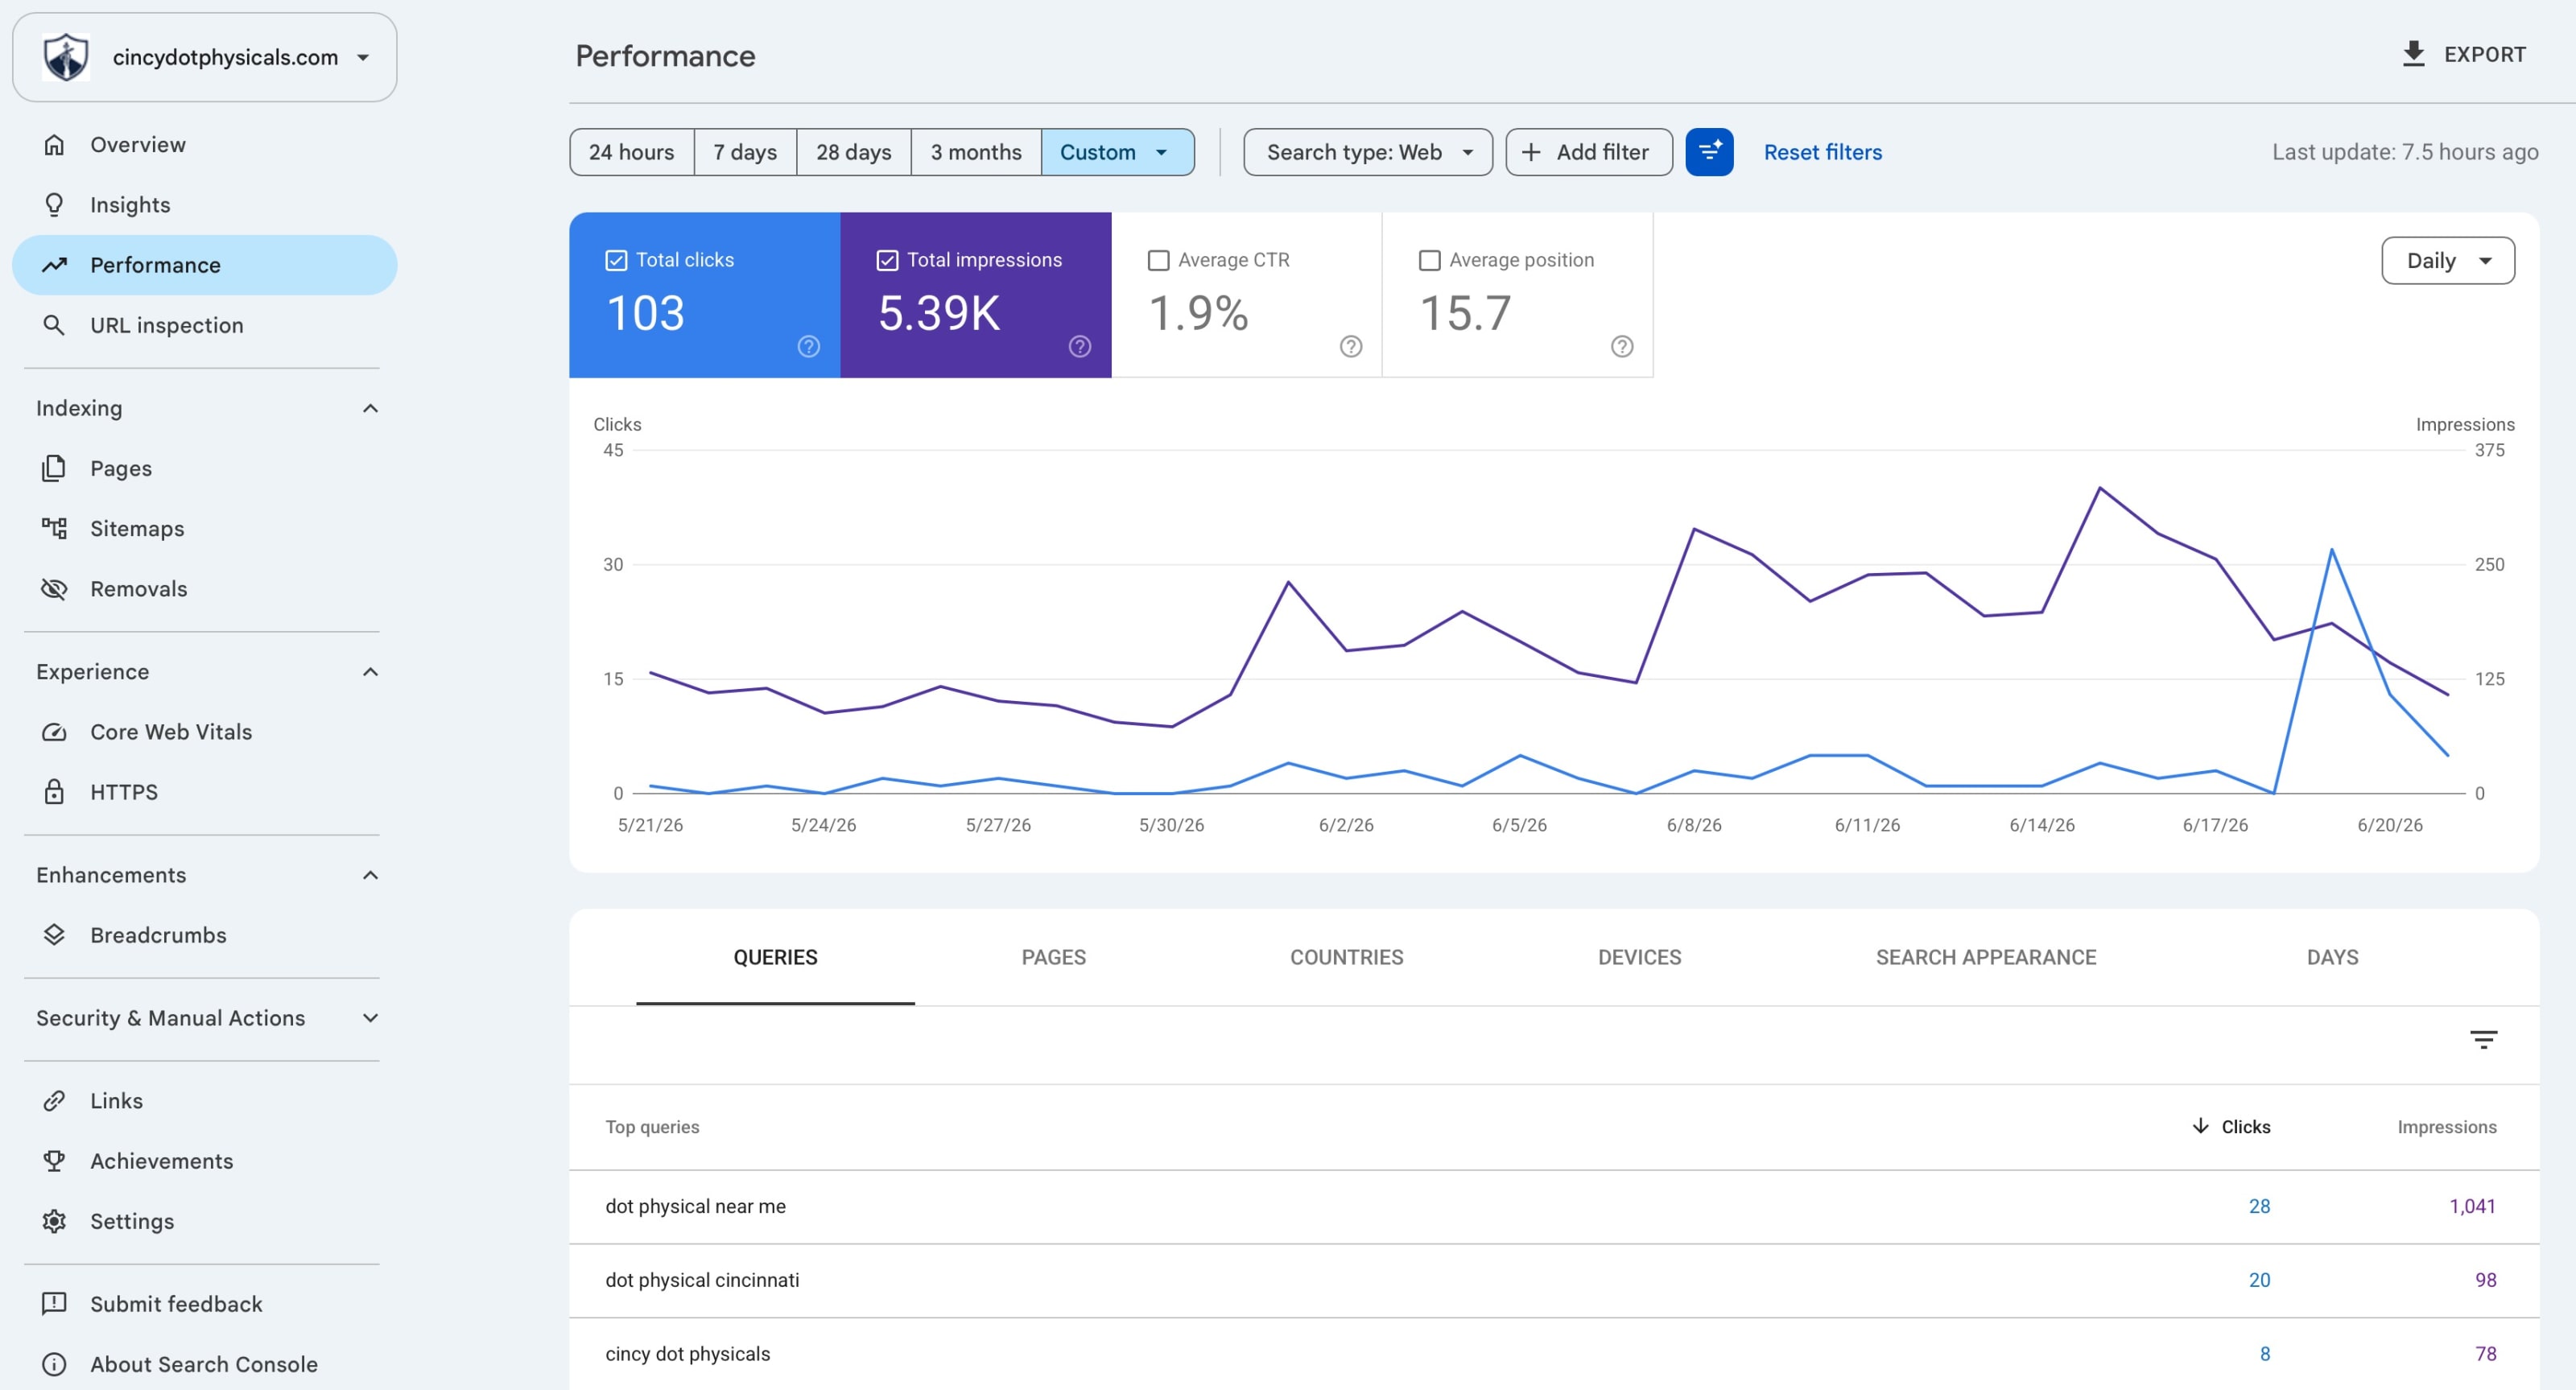Click the Performance trend arrow icon
Viewport: 2576px width, 1390px height.
click(x=54, y=265)
